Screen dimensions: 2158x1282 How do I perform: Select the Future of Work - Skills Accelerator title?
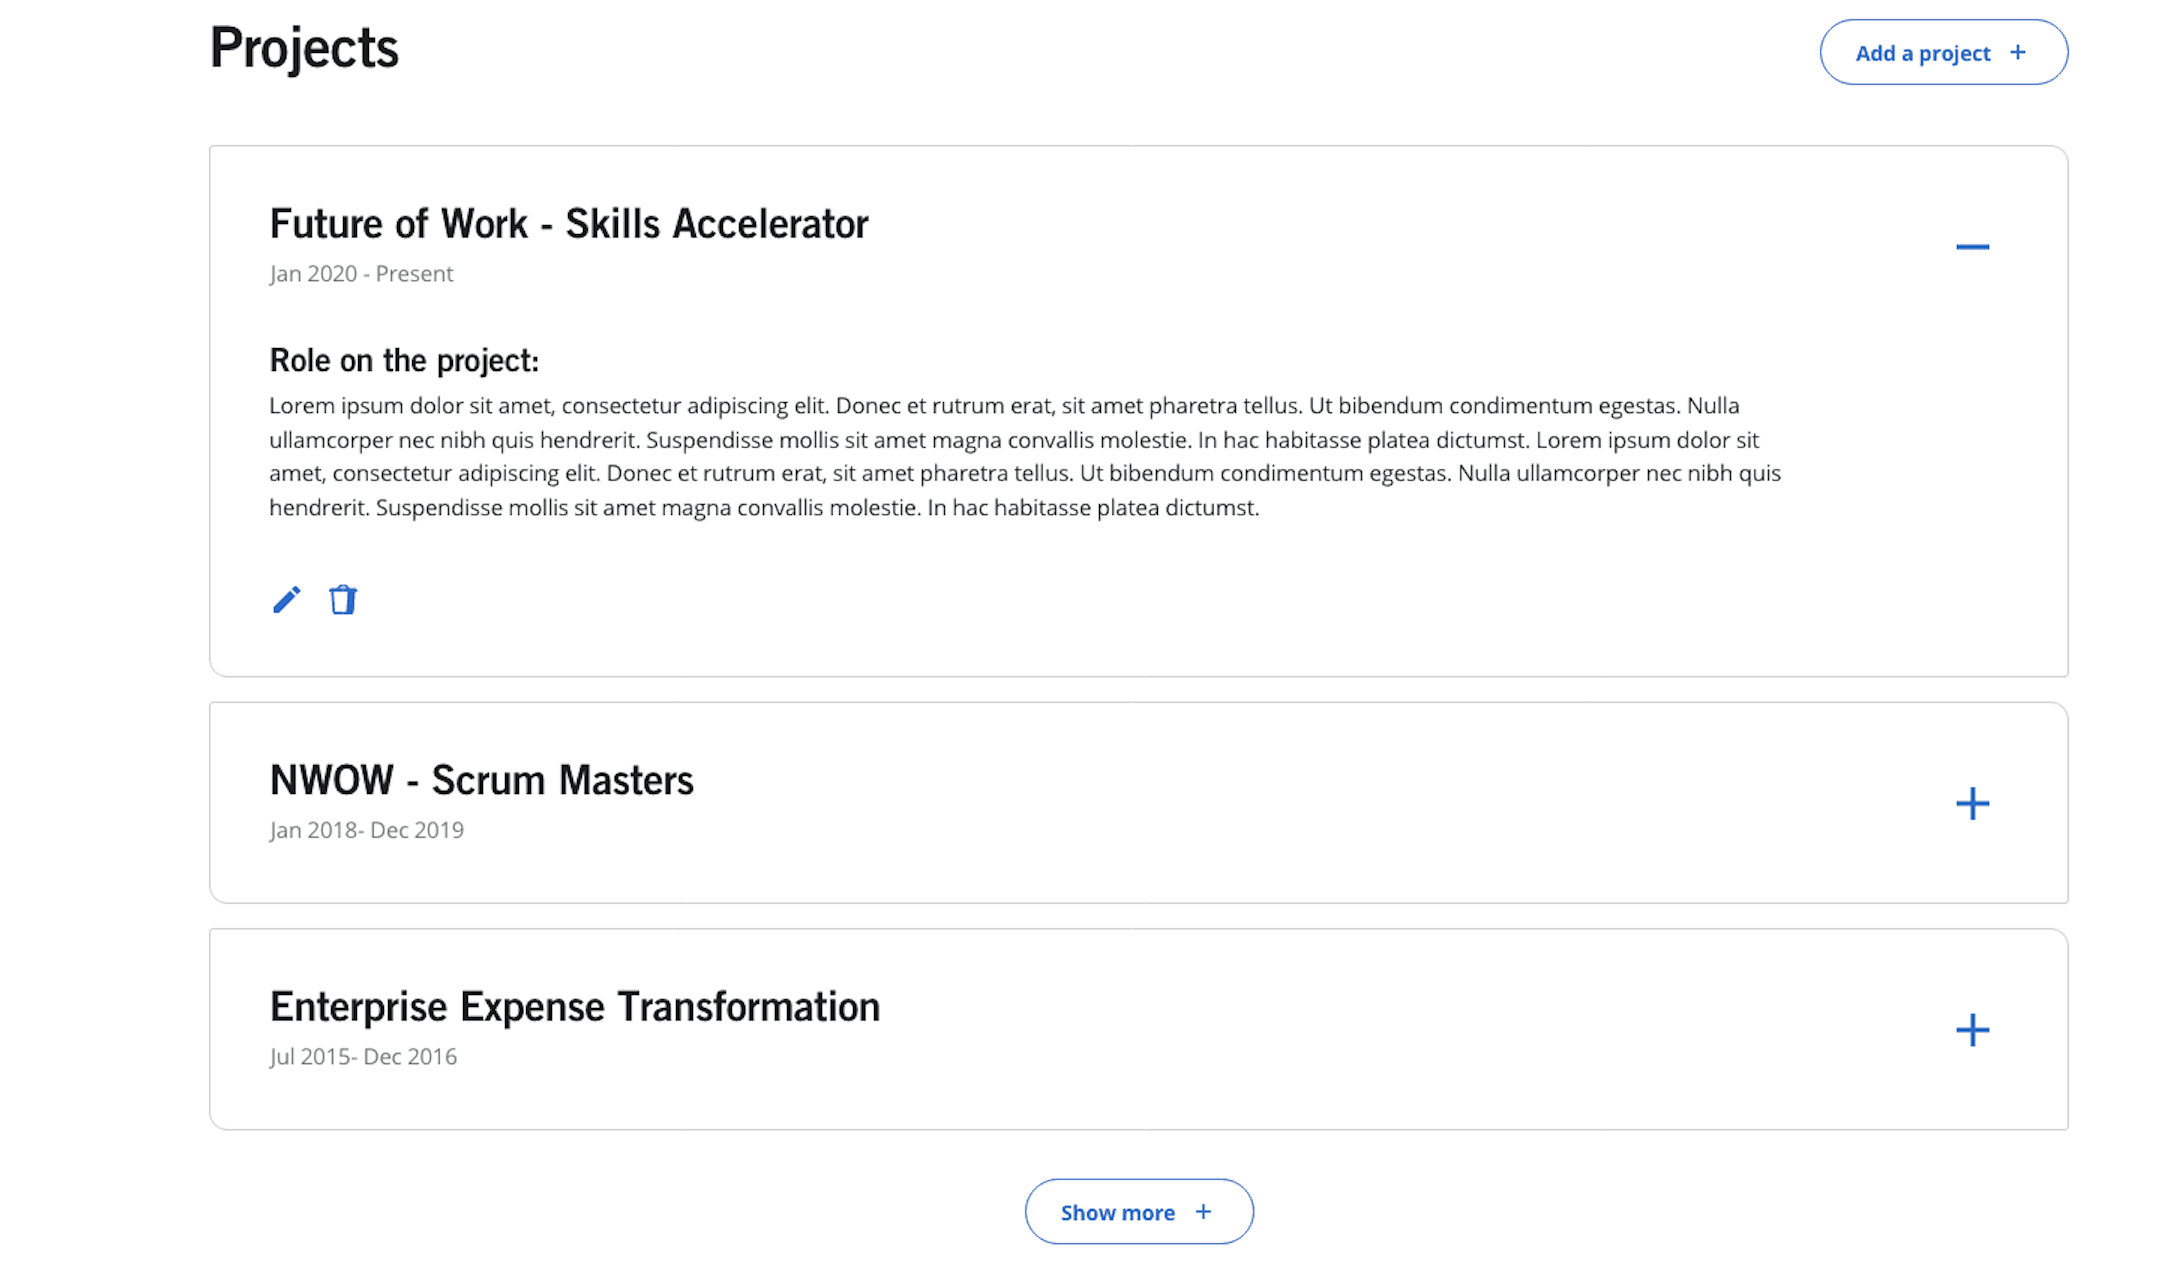click(569, 224)
